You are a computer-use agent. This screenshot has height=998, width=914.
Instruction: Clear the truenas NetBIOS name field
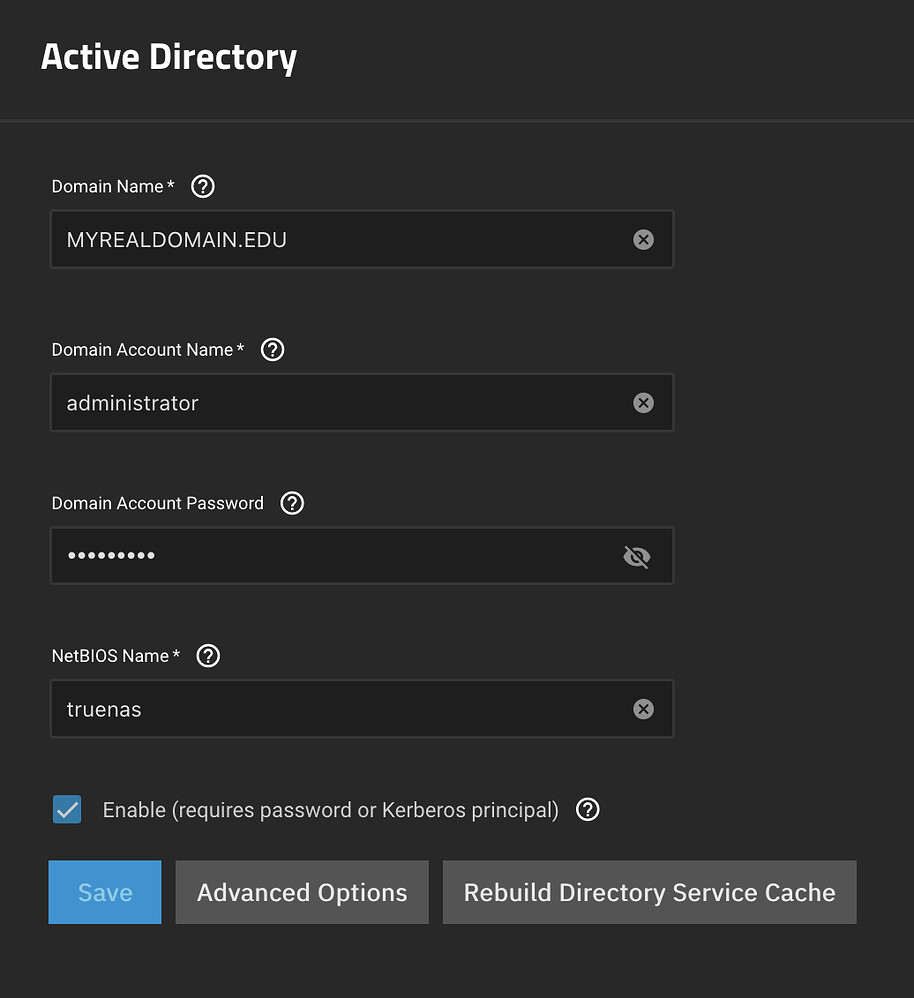643,709
